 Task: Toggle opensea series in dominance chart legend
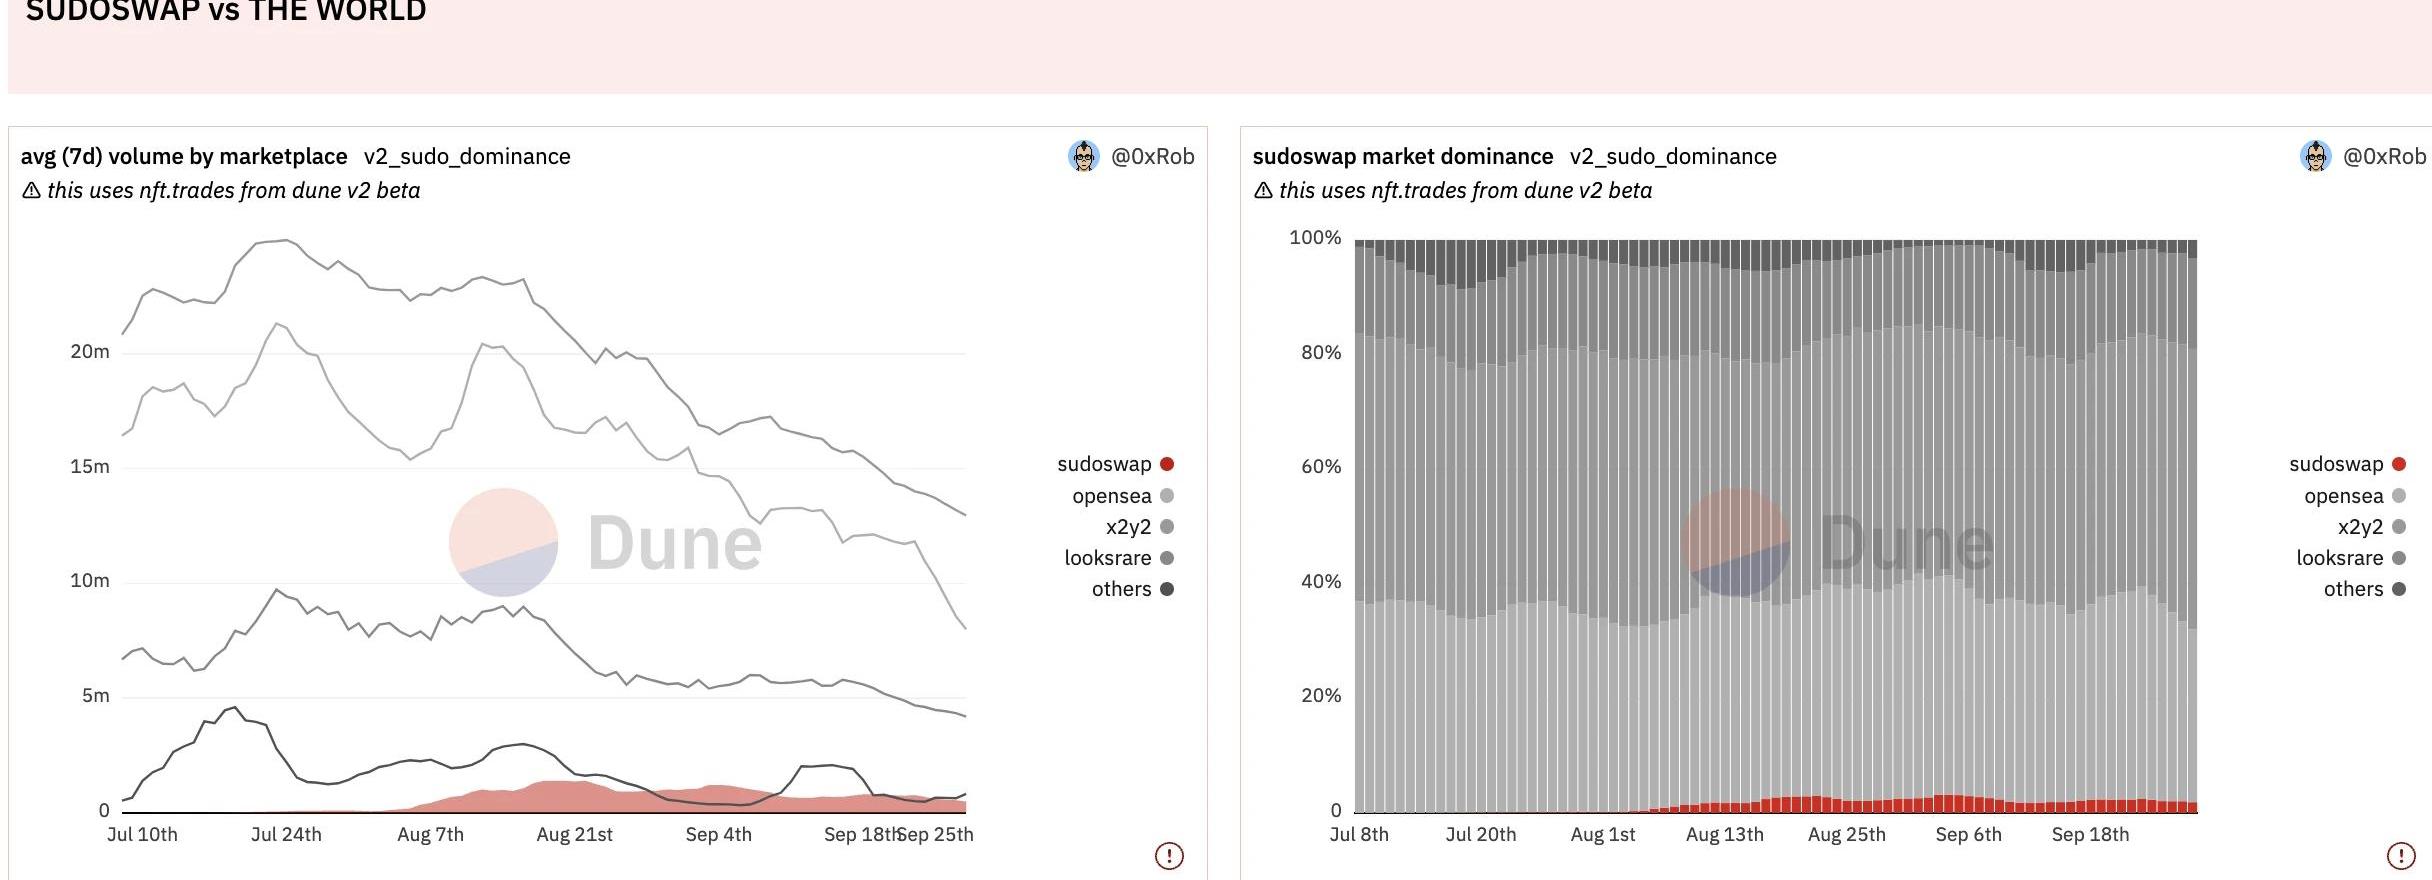[x=2355, y=496]
